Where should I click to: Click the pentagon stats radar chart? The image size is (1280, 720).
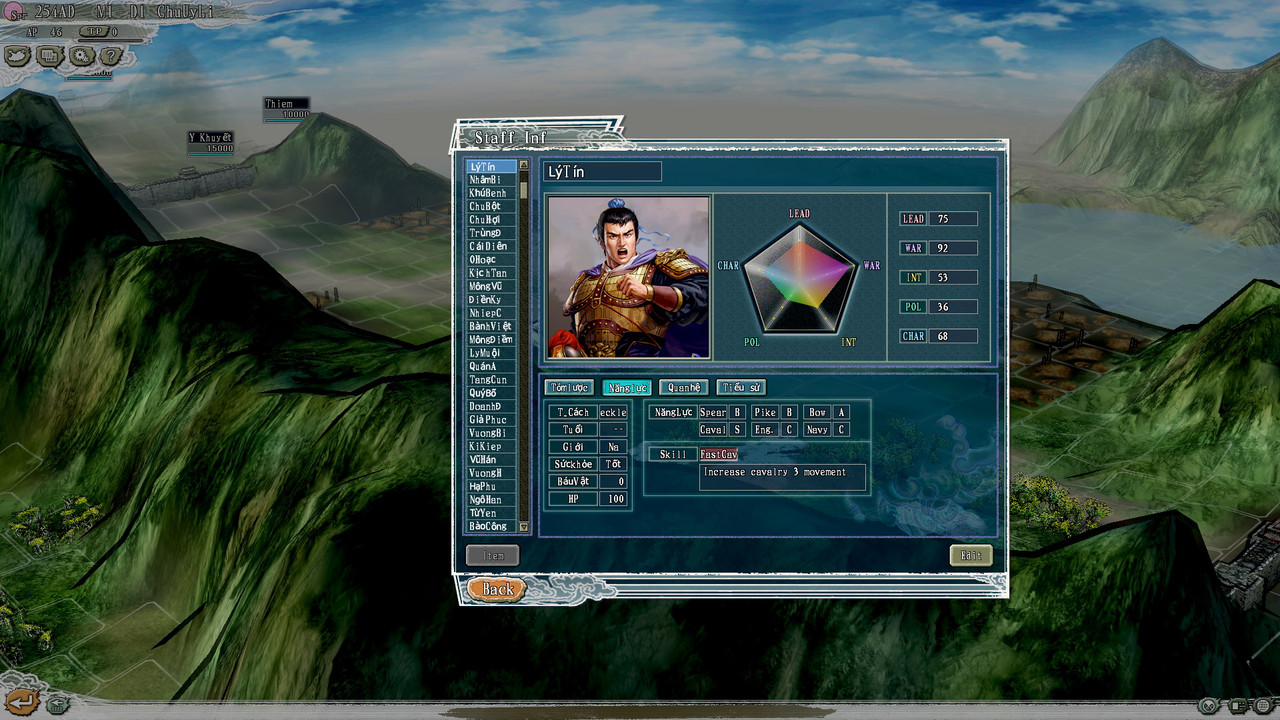(799, 279)
